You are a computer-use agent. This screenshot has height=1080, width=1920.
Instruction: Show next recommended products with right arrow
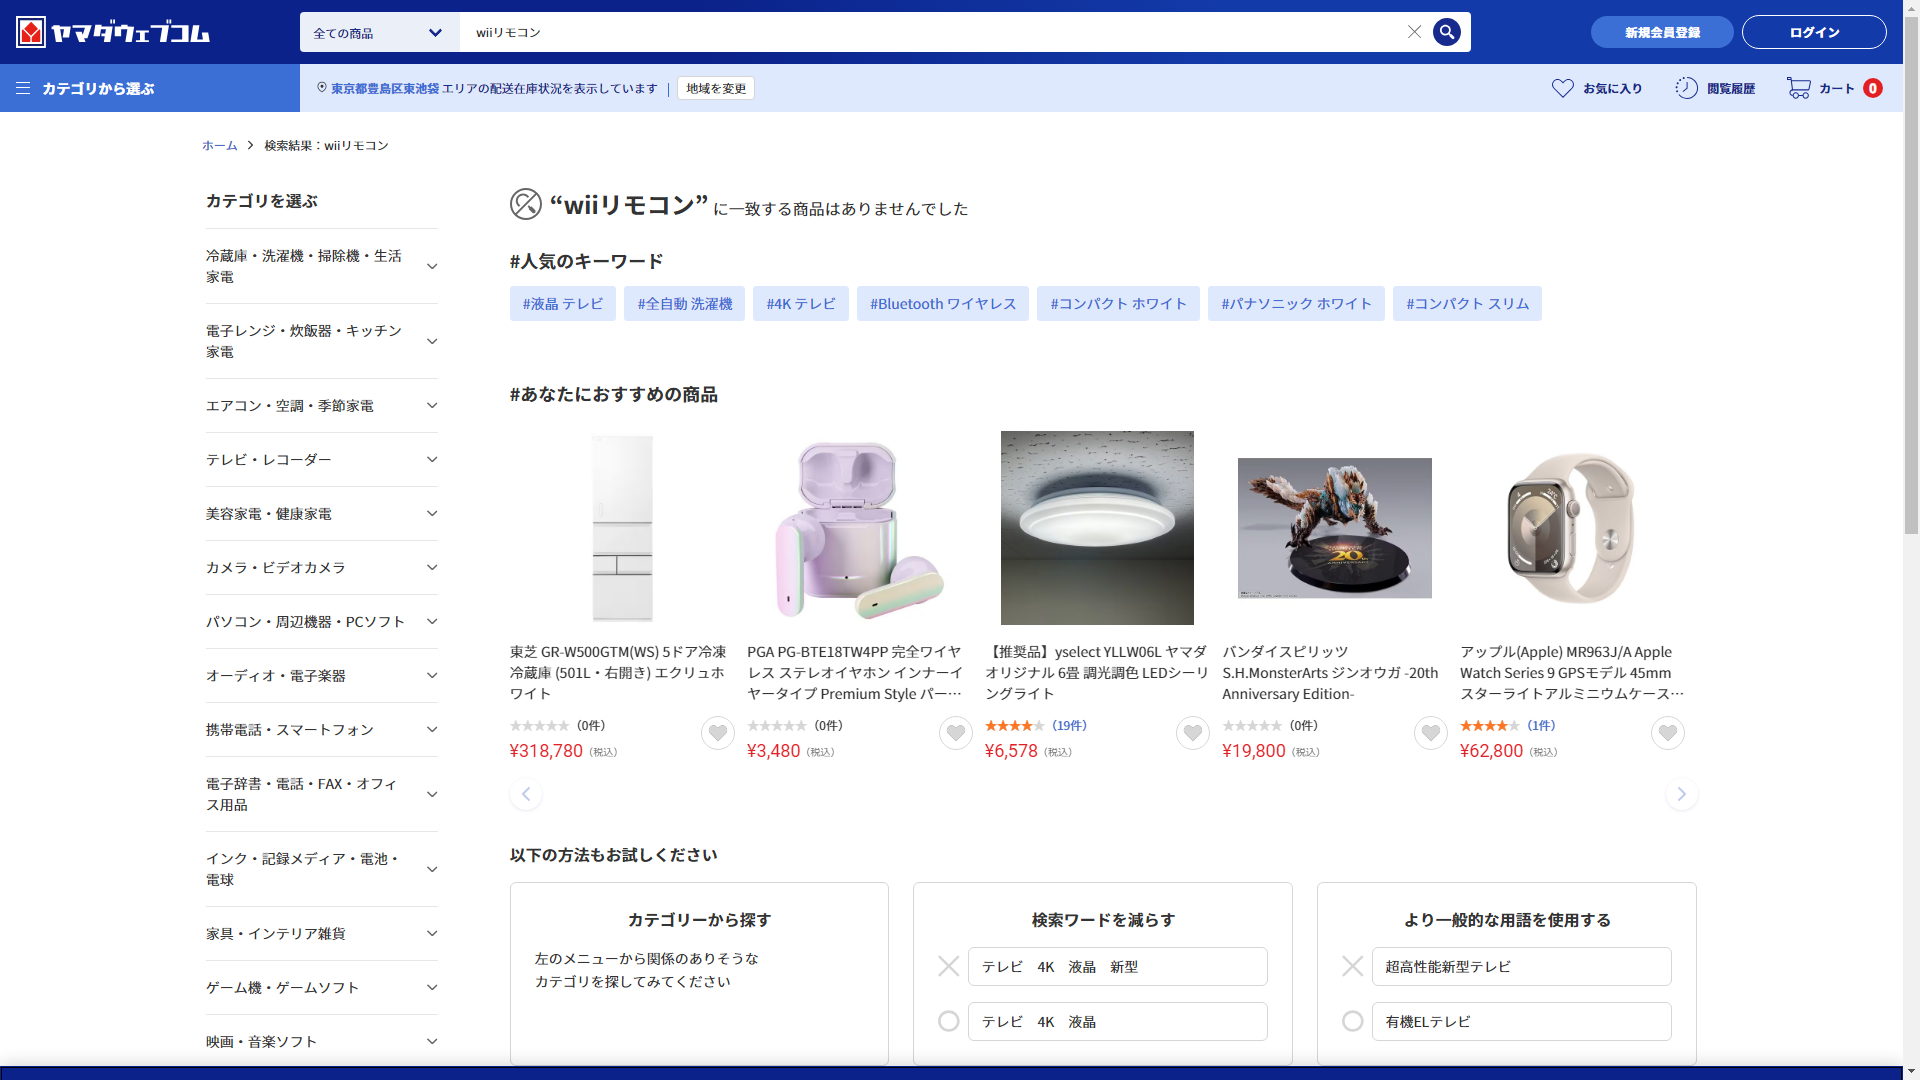pos(1681,794)
